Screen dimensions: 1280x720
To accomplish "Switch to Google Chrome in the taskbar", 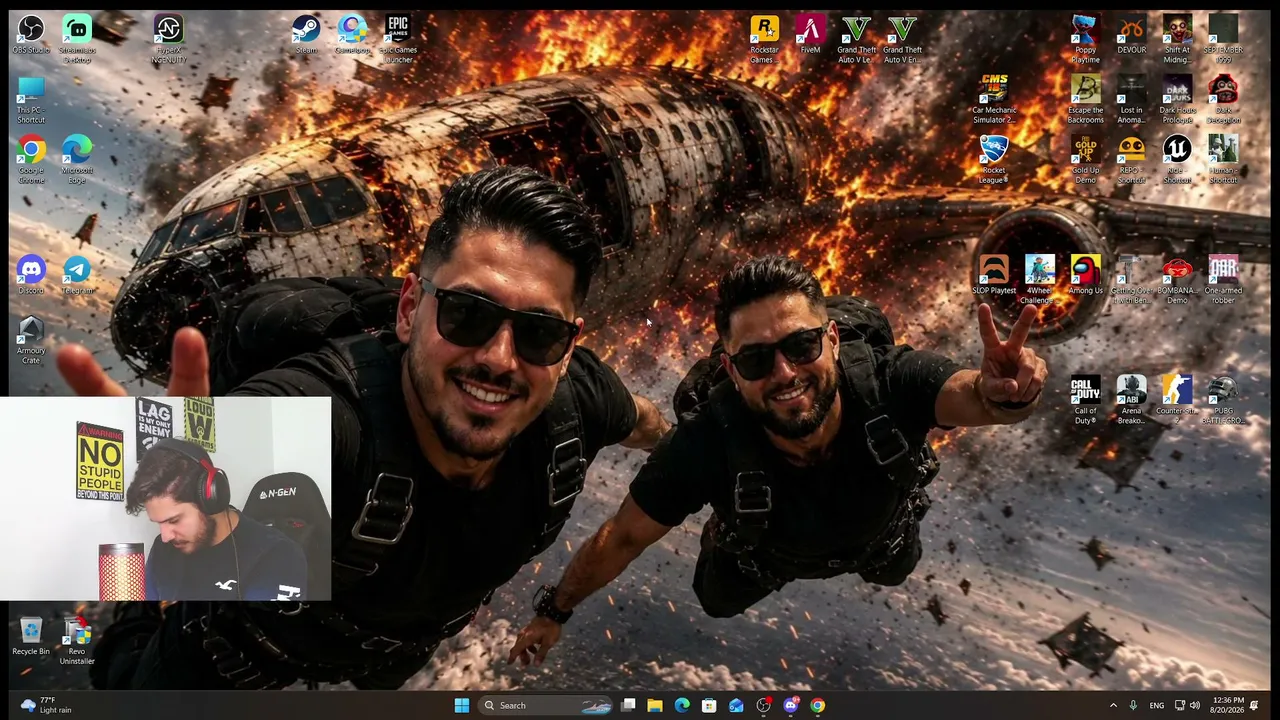I will point(818,705).
